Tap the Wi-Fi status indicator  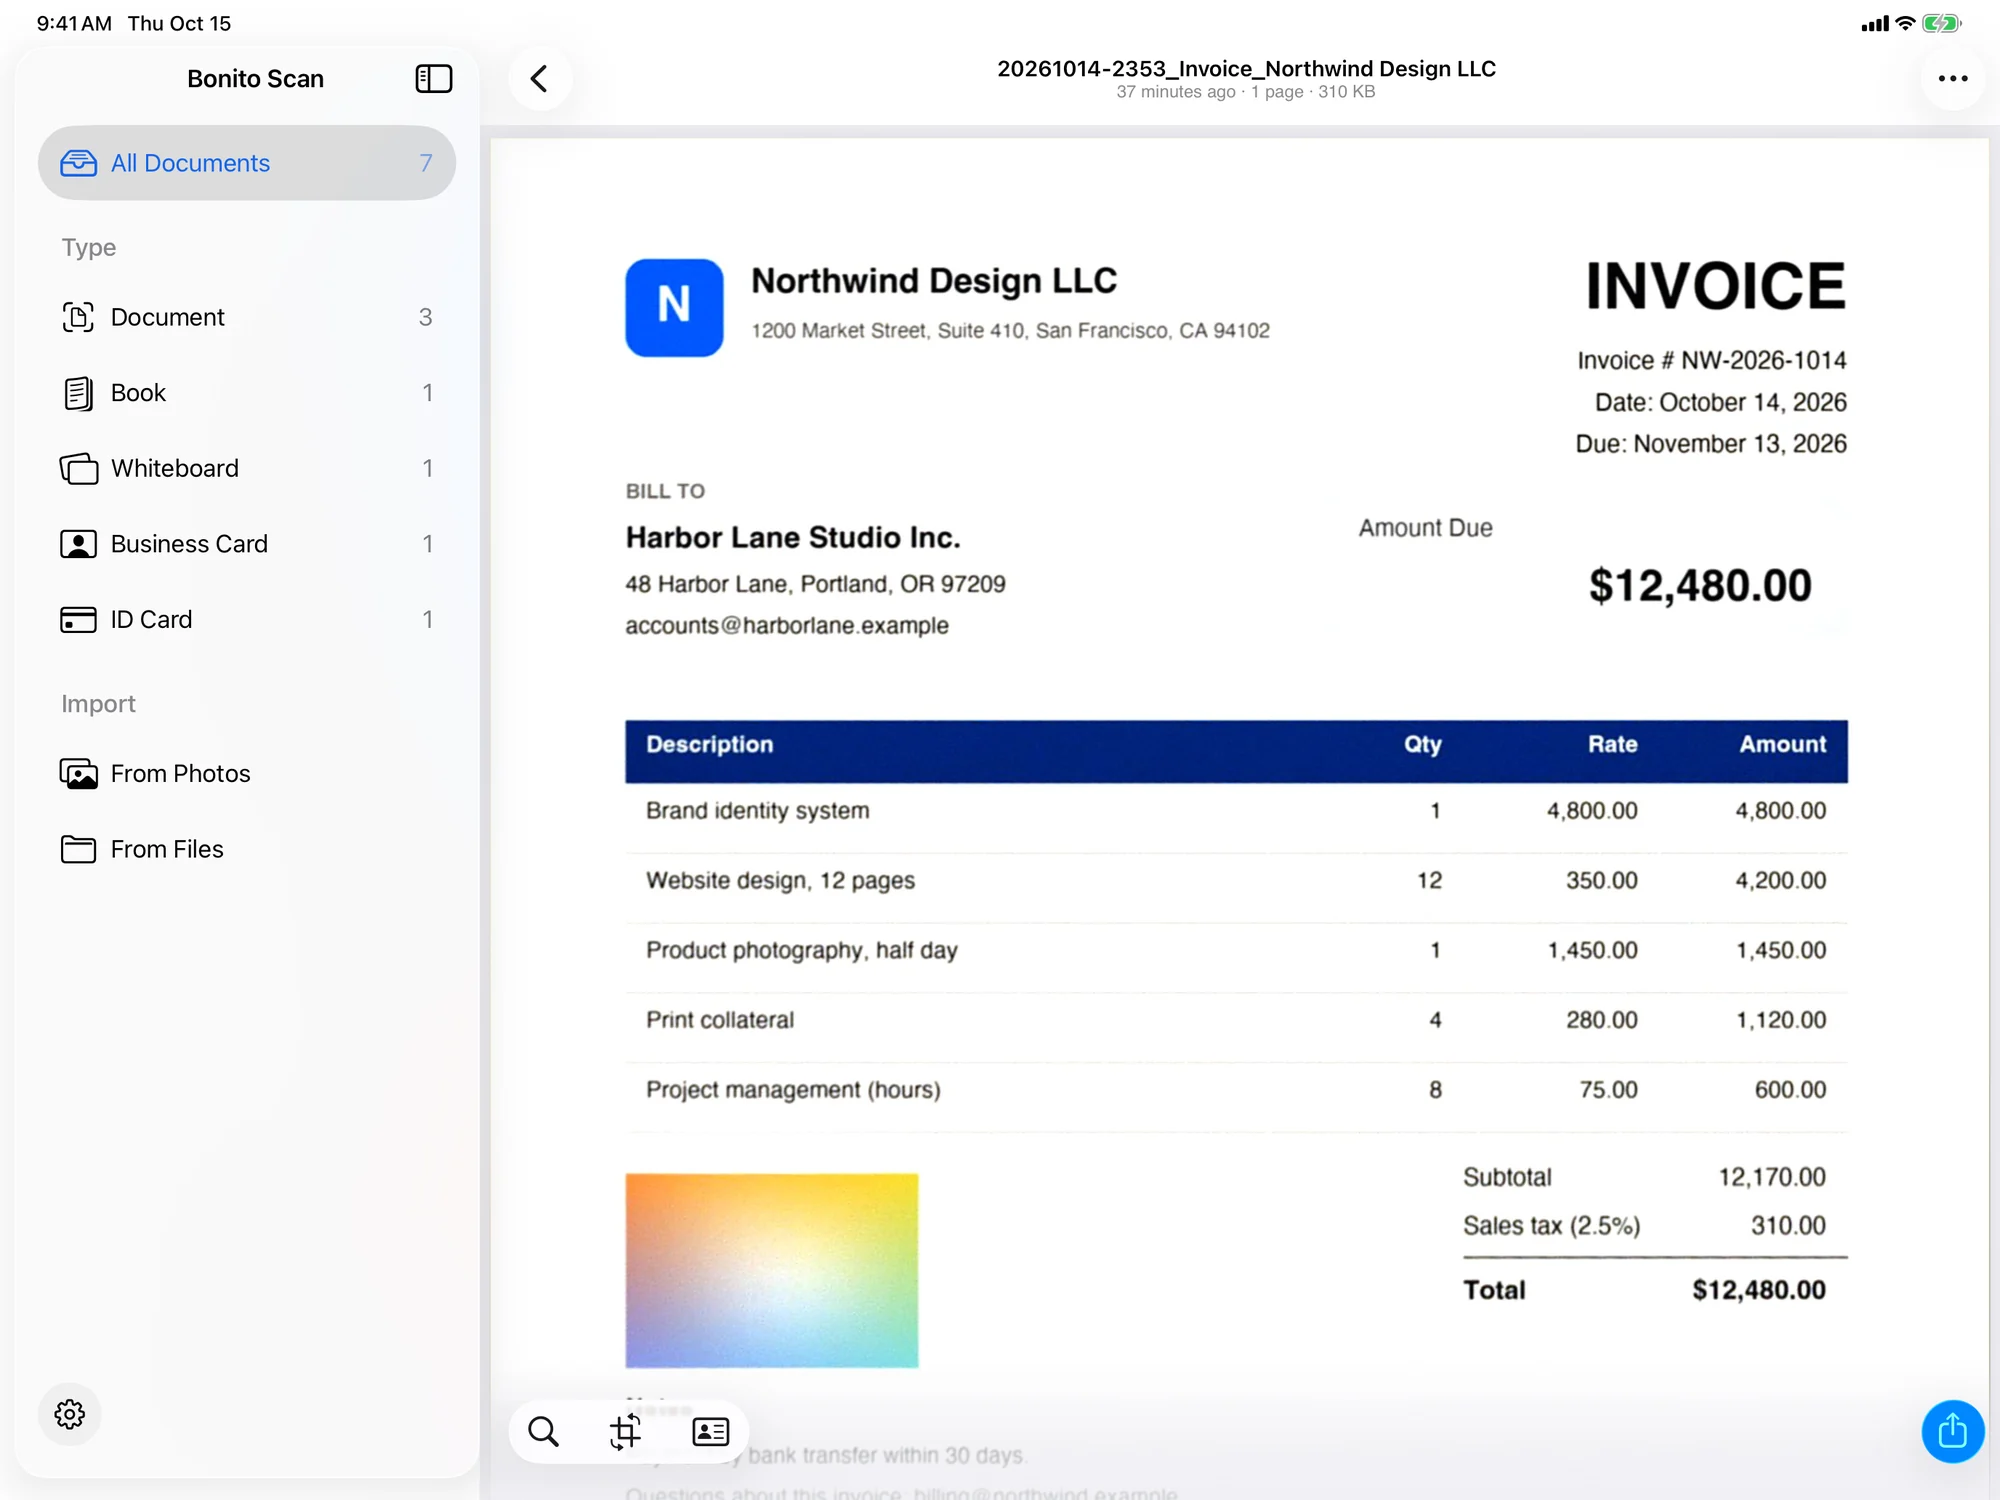pos(1905,23)
